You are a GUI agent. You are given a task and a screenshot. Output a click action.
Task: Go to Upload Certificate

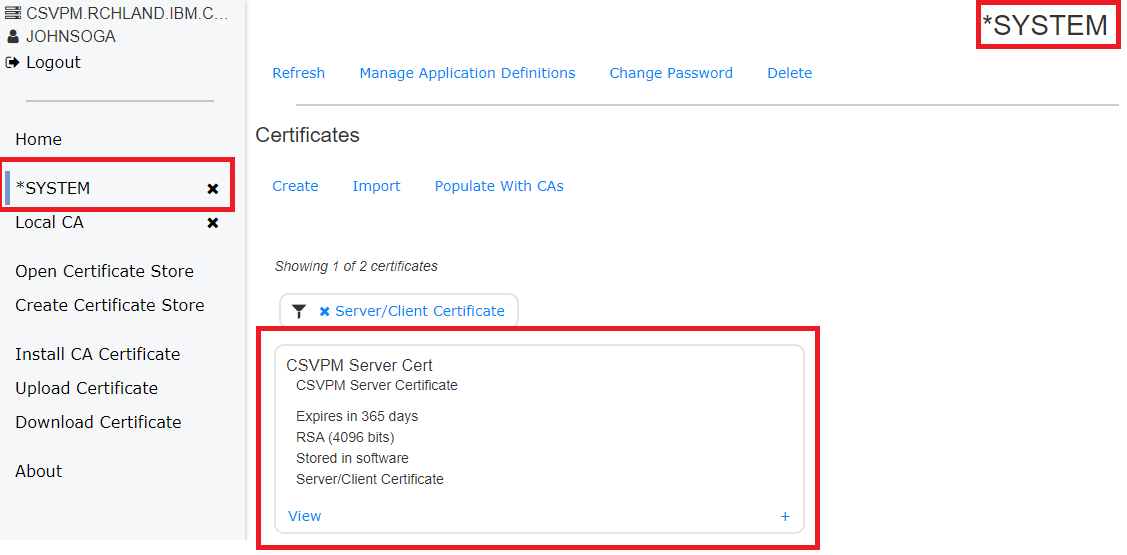point(86,388)
